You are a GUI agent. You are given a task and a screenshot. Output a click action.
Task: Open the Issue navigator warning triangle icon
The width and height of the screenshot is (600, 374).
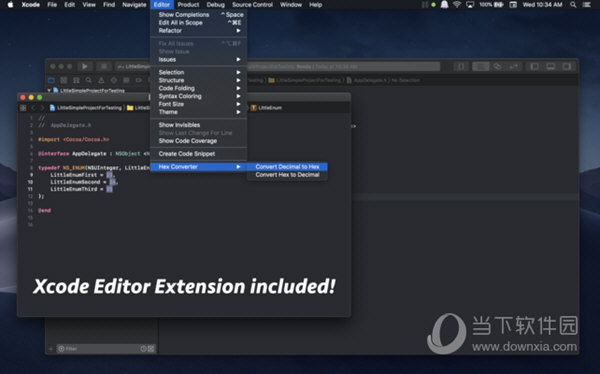point(101,80)
